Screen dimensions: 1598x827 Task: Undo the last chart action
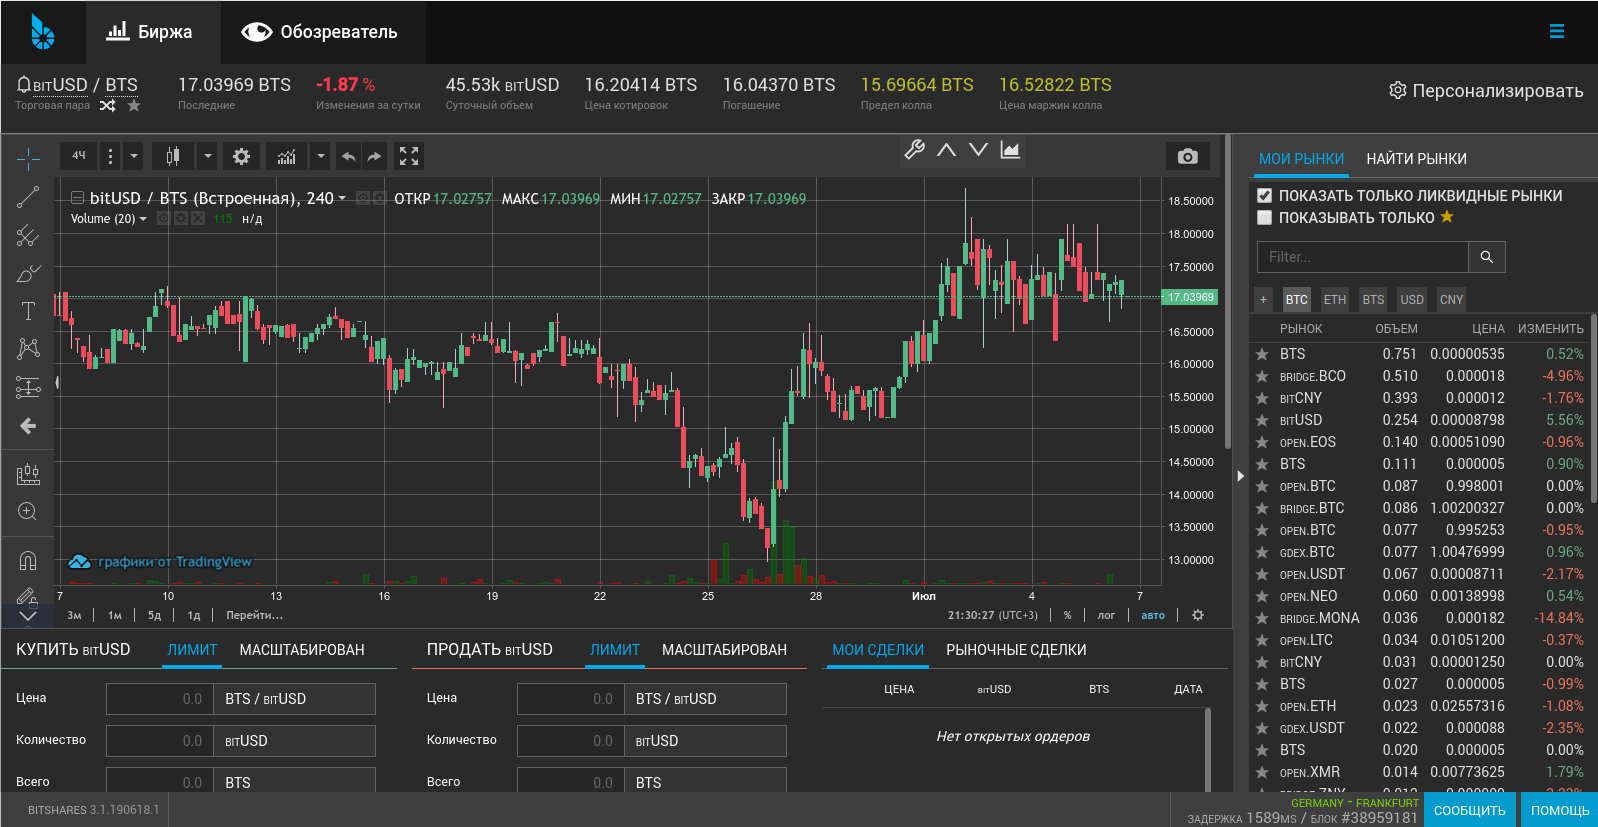pos(348,156)
